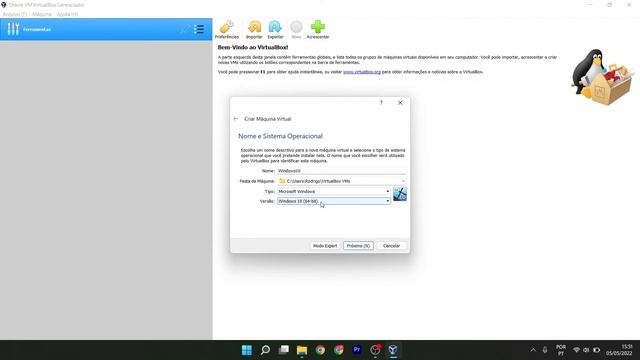Open taskbar Search

point(265,350)
